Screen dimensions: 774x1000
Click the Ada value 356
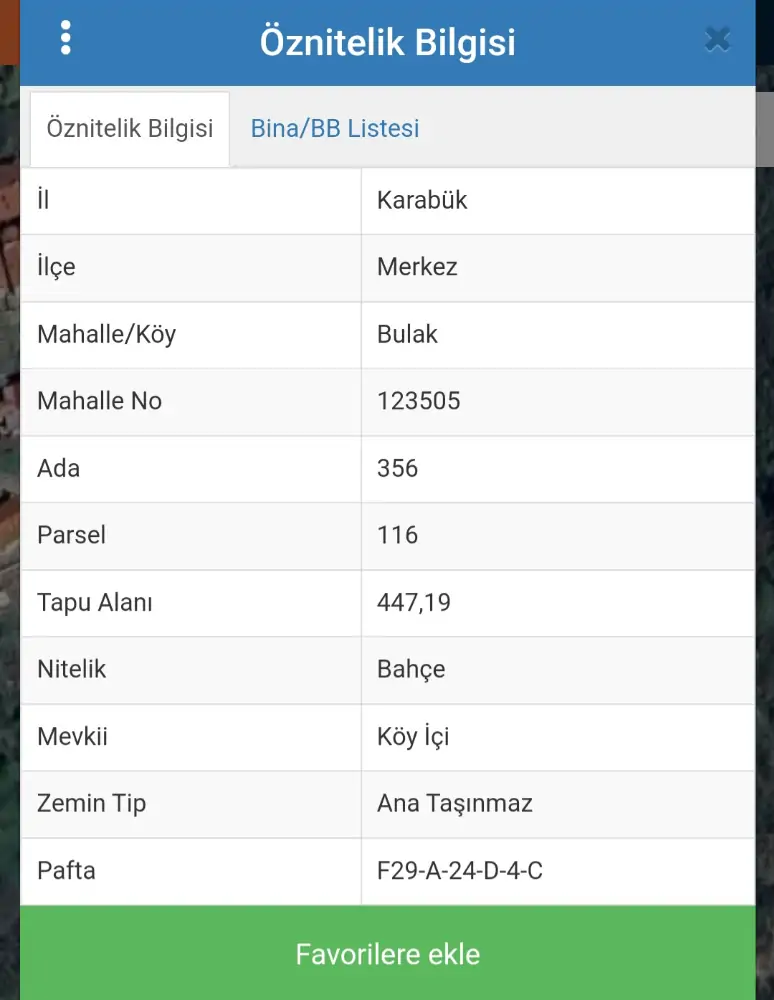[397, 468]
